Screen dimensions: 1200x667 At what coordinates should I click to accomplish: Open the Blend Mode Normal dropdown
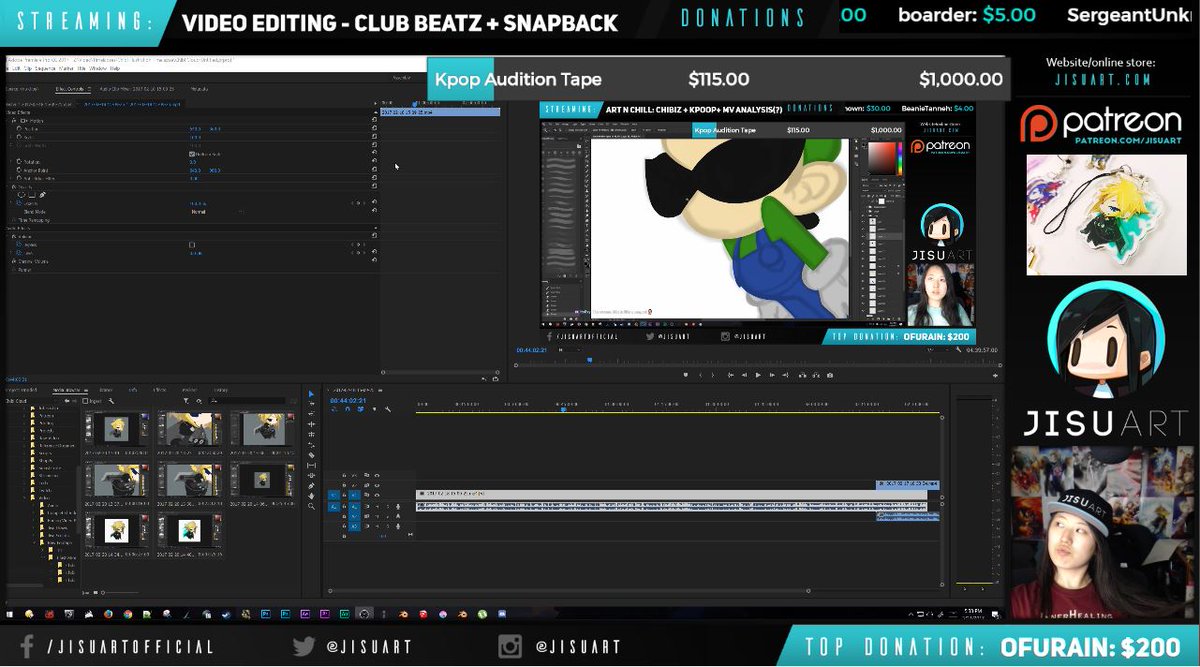[218, 212]
